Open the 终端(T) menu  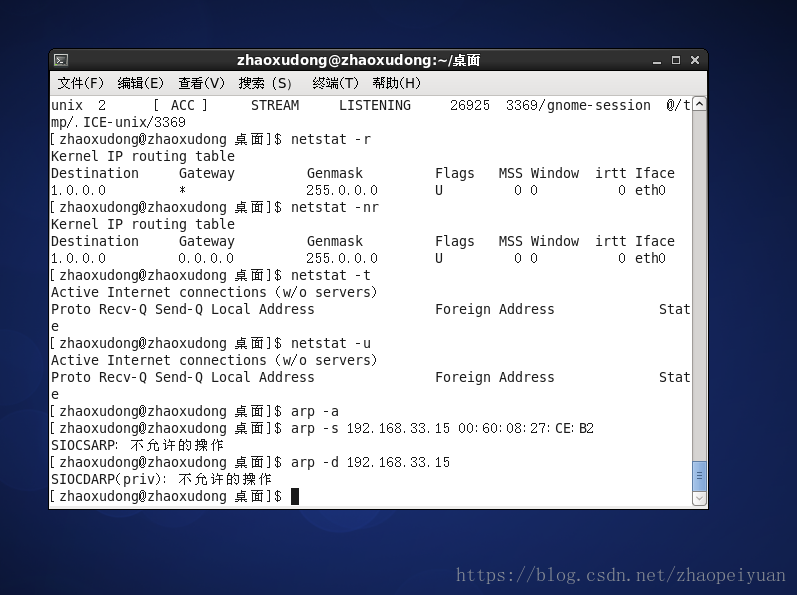335,83
